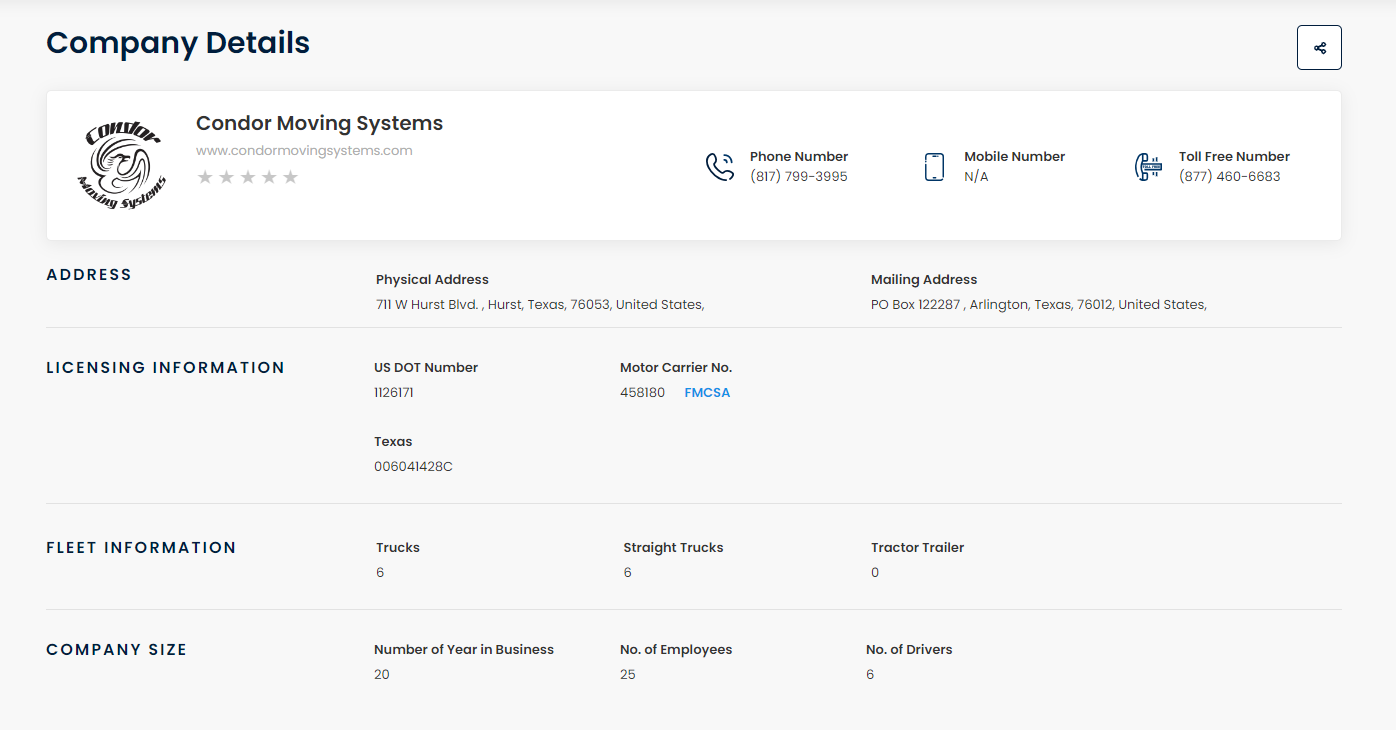1396x730 pixels.
Task: Click the Condor Moving Systems company name
Action: 319,123
